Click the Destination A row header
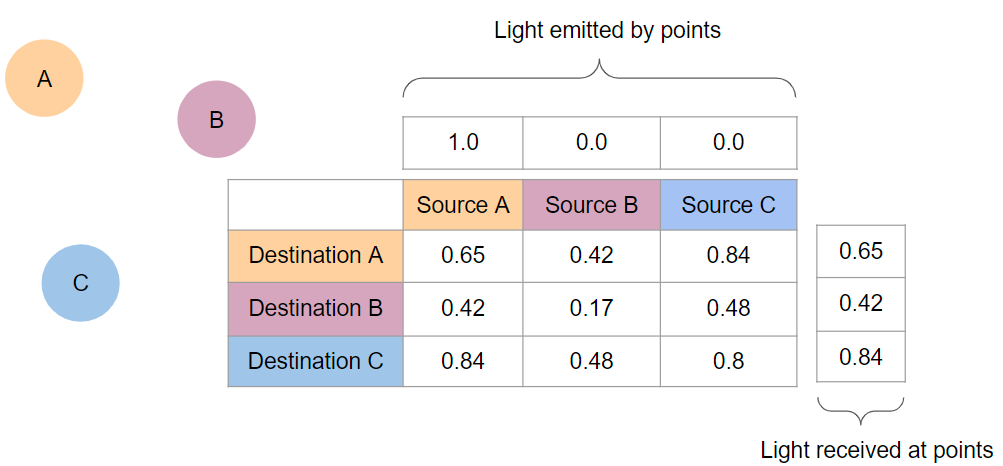 (315, 255)
